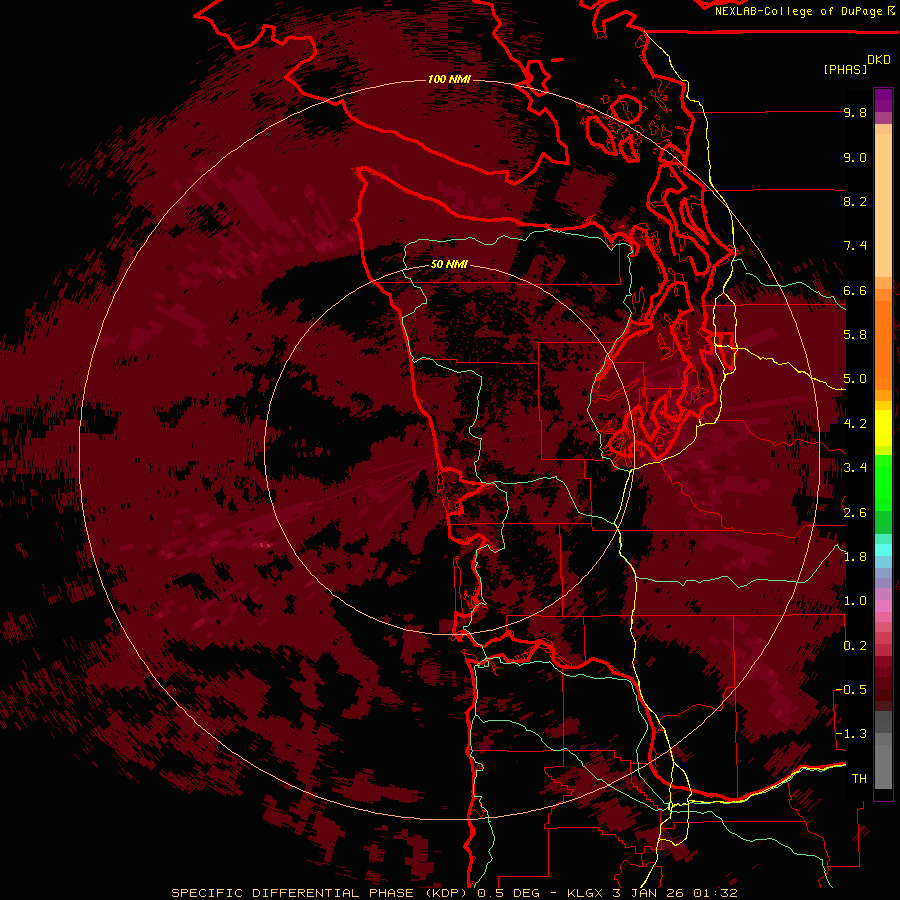Pick the 8.2 scale label
Viewport: 900px width, 900px height.
point(855,202)
